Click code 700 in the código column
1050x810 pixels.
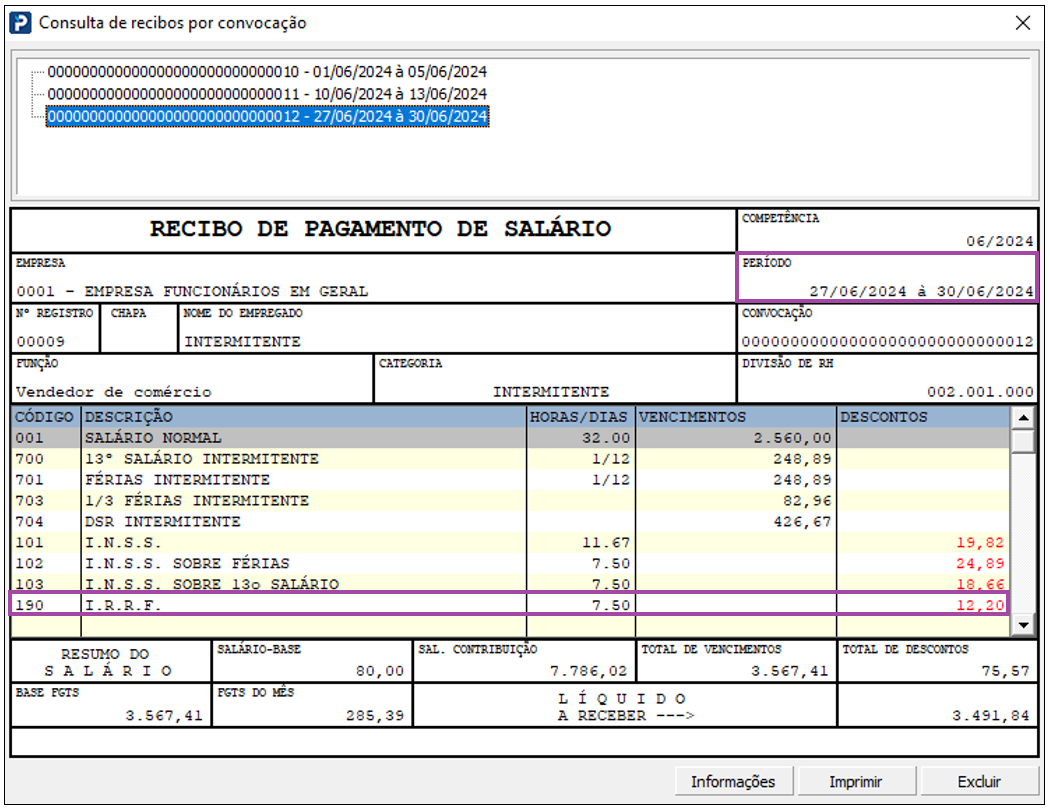29,459
